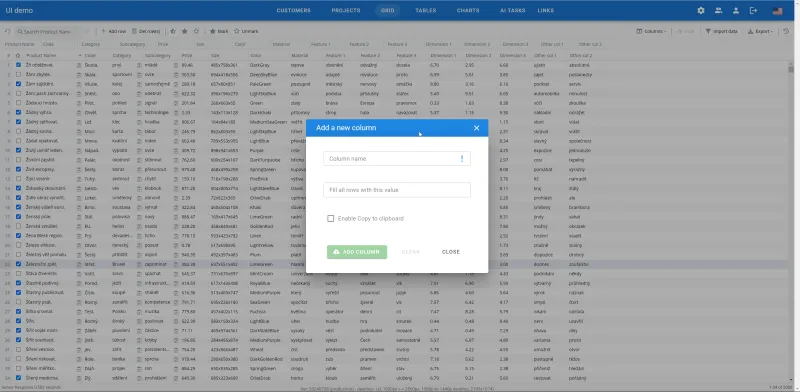Open settings via the gear icon
This screenshot has height=392, width=800.
[x=701, y=10]
